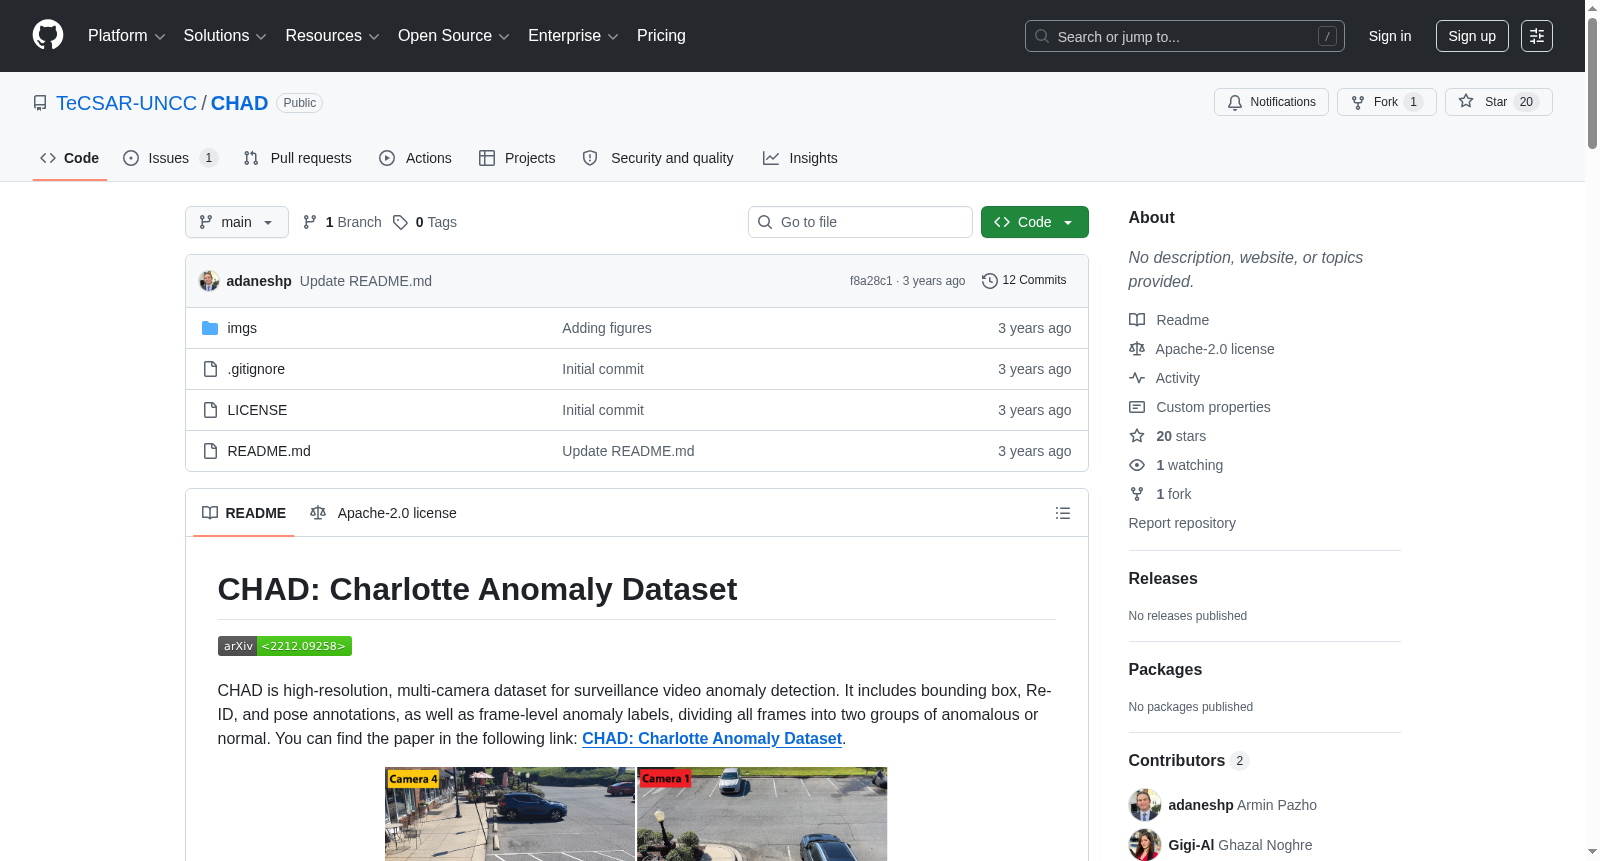Click the commit history clock icon
Image resolution: width=1600 pixels, height=861 pixels.
click(990, 281)
